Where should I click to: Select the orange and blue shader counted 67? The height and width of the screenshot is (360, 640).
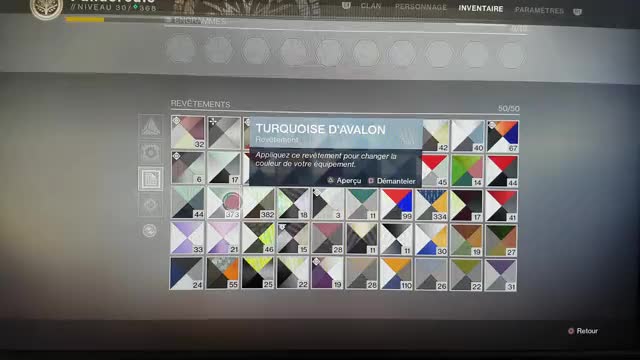[x=503, y=136]
